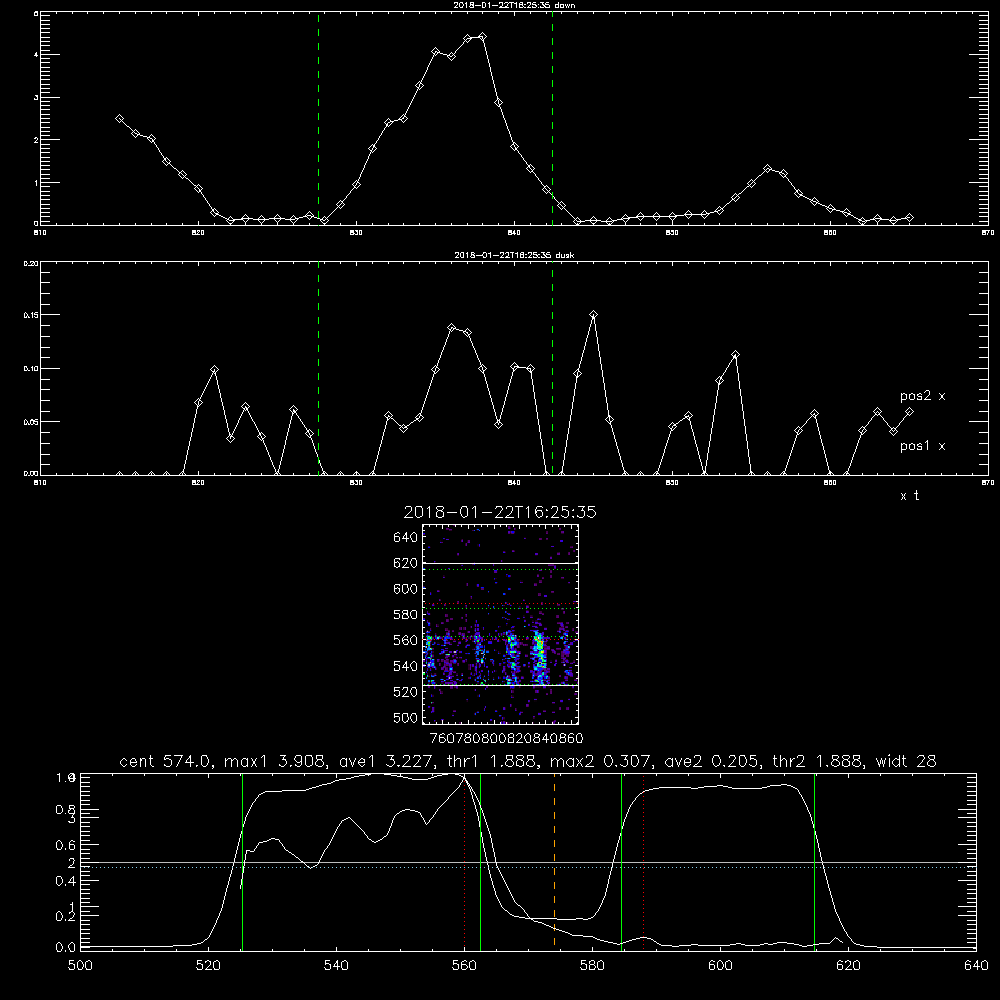Click the first diamond data point of the dawn curve

point(119,119)
